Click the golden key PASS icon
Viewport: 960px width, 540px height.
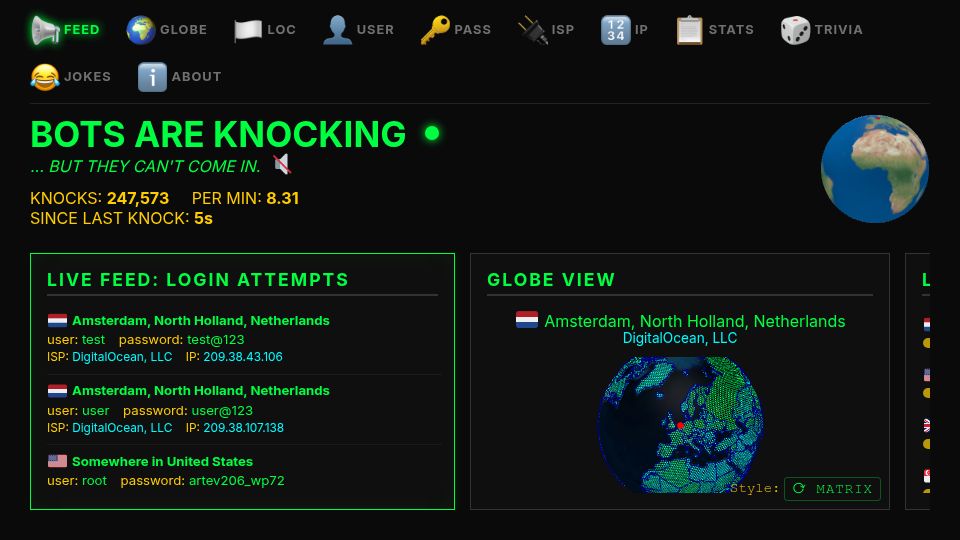point(435,30)
